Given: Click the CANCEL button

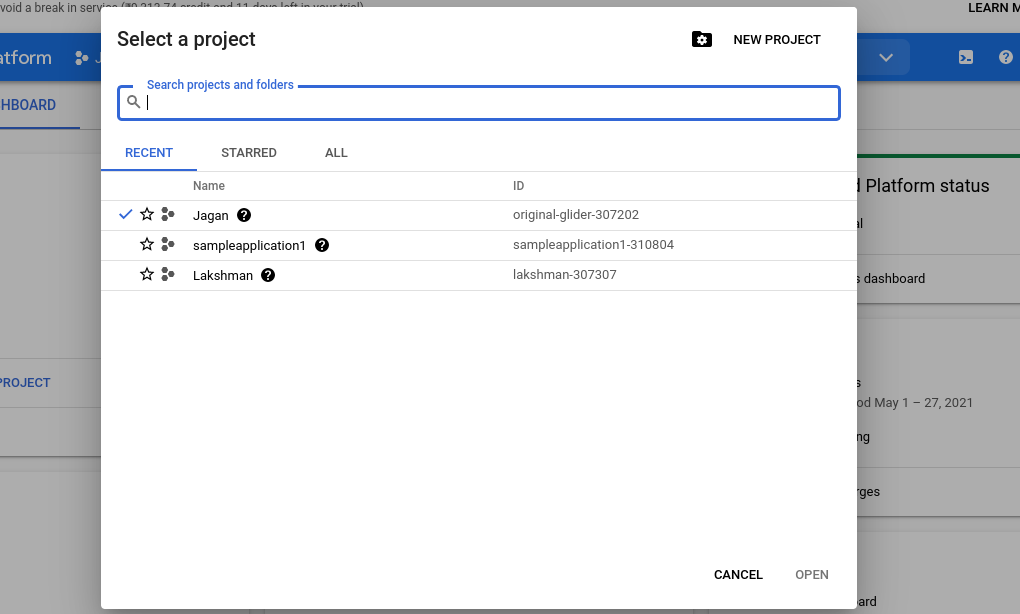Looking at the screenshot, I should click(738, 575).
